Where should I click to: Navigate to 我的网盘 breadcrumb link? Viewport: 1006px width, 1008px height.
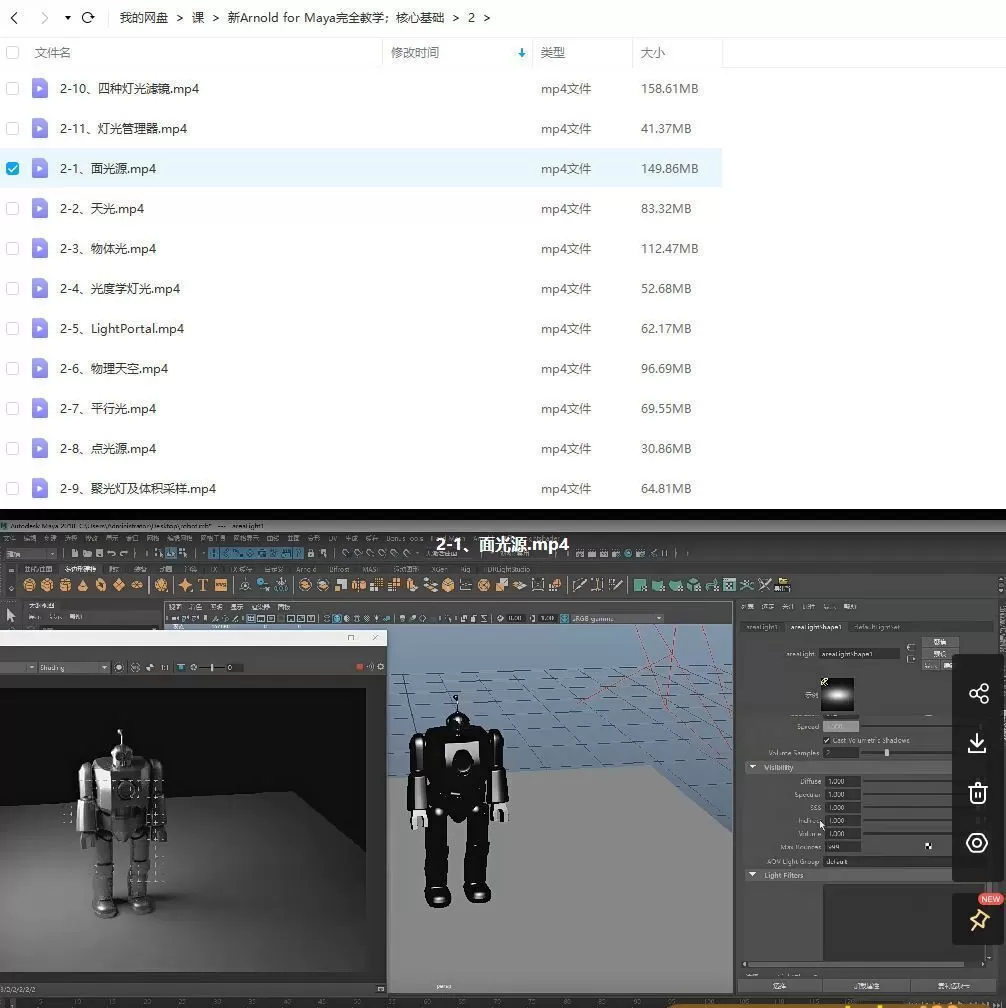144,18
